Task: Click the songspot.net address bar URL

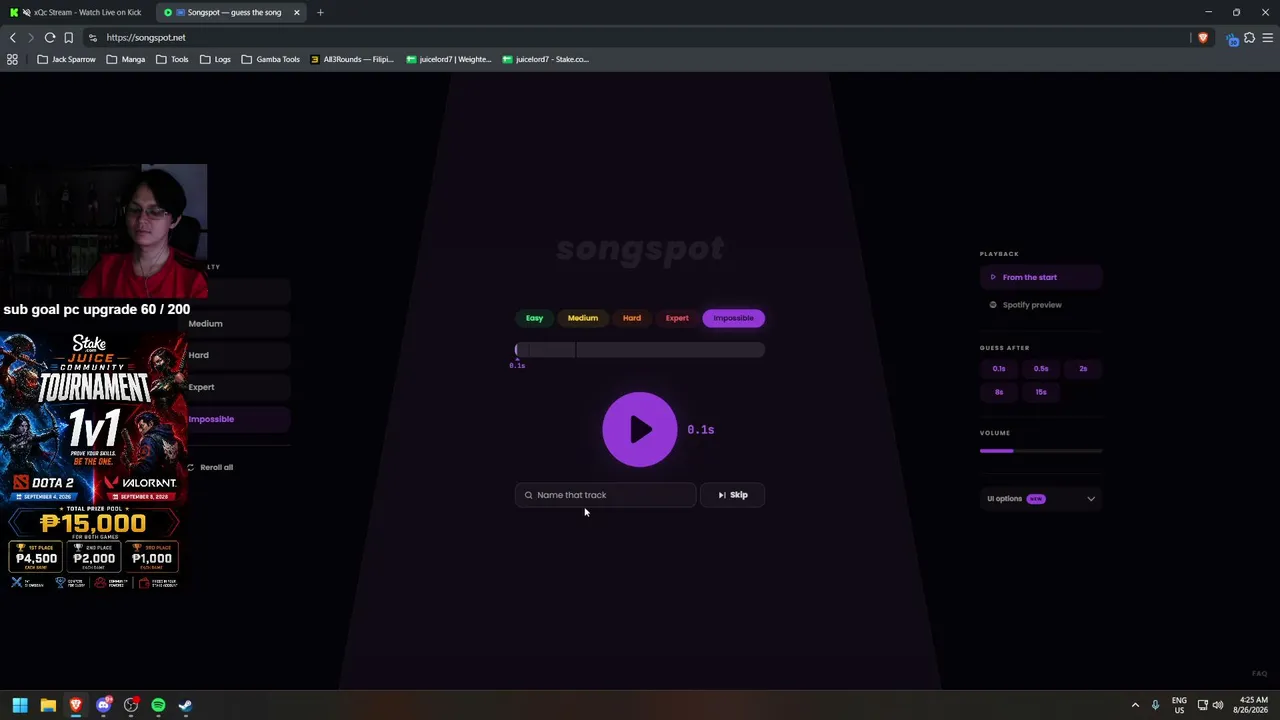Action: tap(146, 37)
